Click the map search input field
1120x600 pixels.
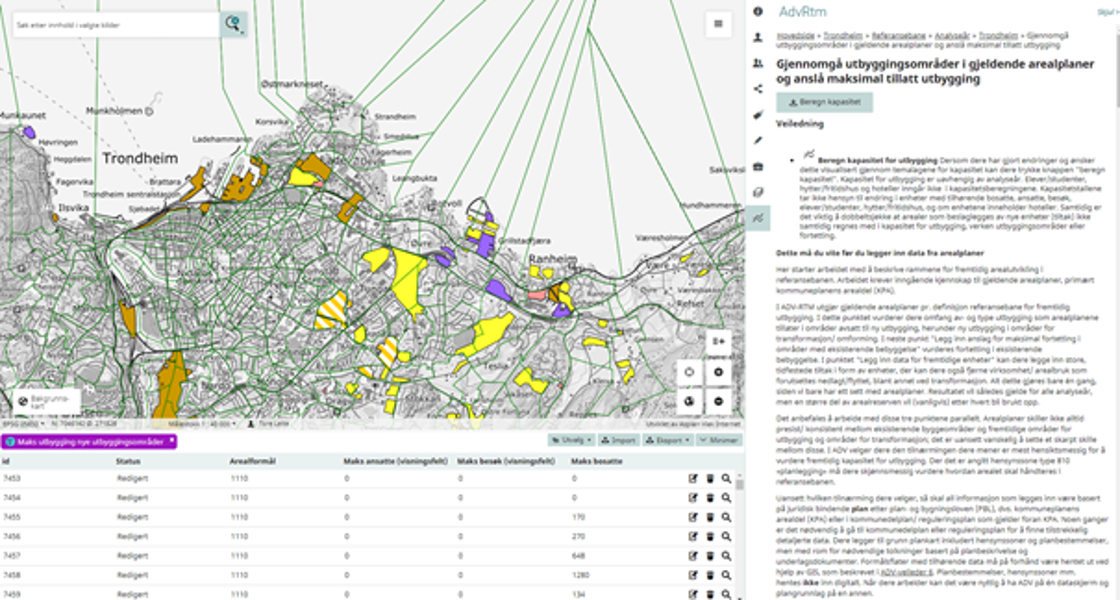click(x=115, y=24)
